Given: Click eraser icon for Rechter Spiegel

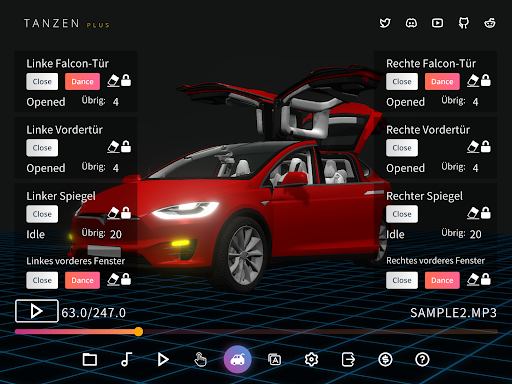Looking at the screenshot, I should 473,213.
